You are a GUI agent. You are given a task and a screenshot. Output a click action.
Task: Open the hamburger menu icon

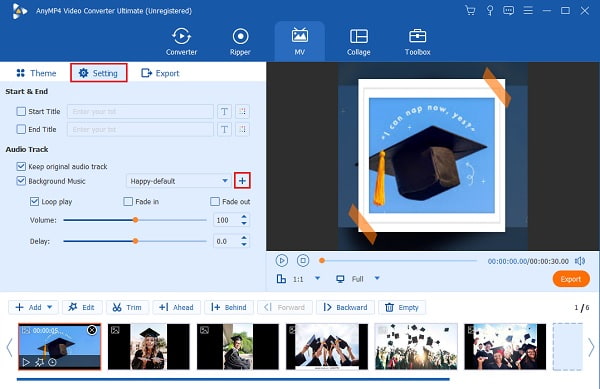[x=528, y=10]
